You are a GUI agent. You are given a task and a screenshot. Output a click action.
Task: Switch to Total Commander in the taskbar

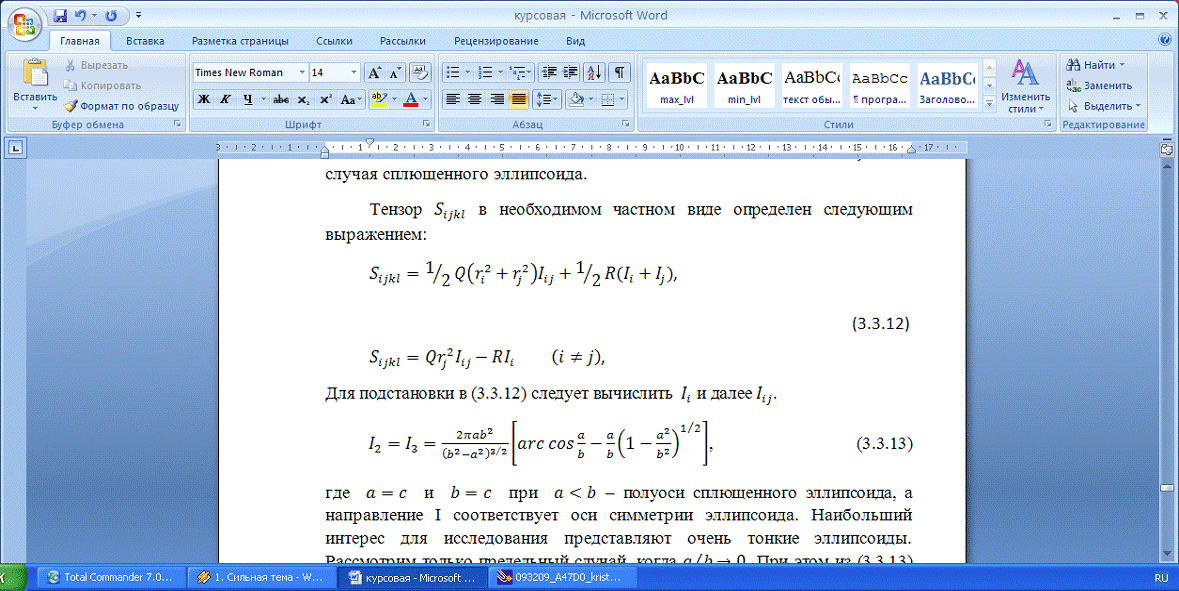[112, 578]
